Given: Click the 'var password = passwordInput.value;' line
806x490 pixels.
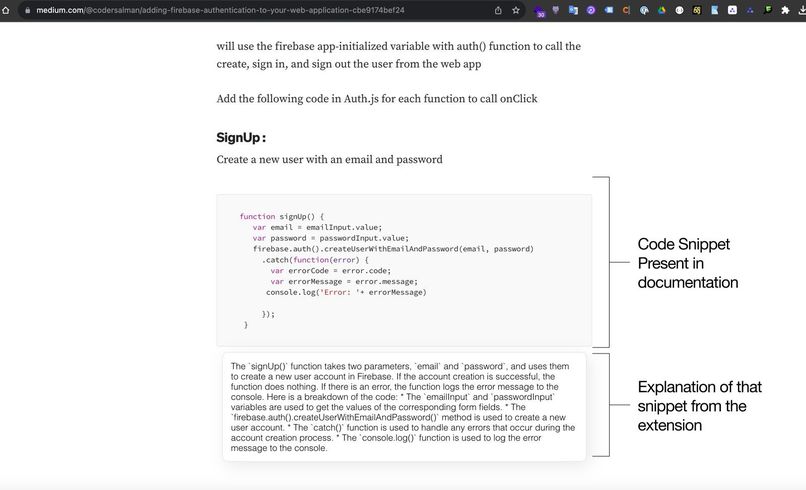Looking at the screenshot, I should point(331,238).
